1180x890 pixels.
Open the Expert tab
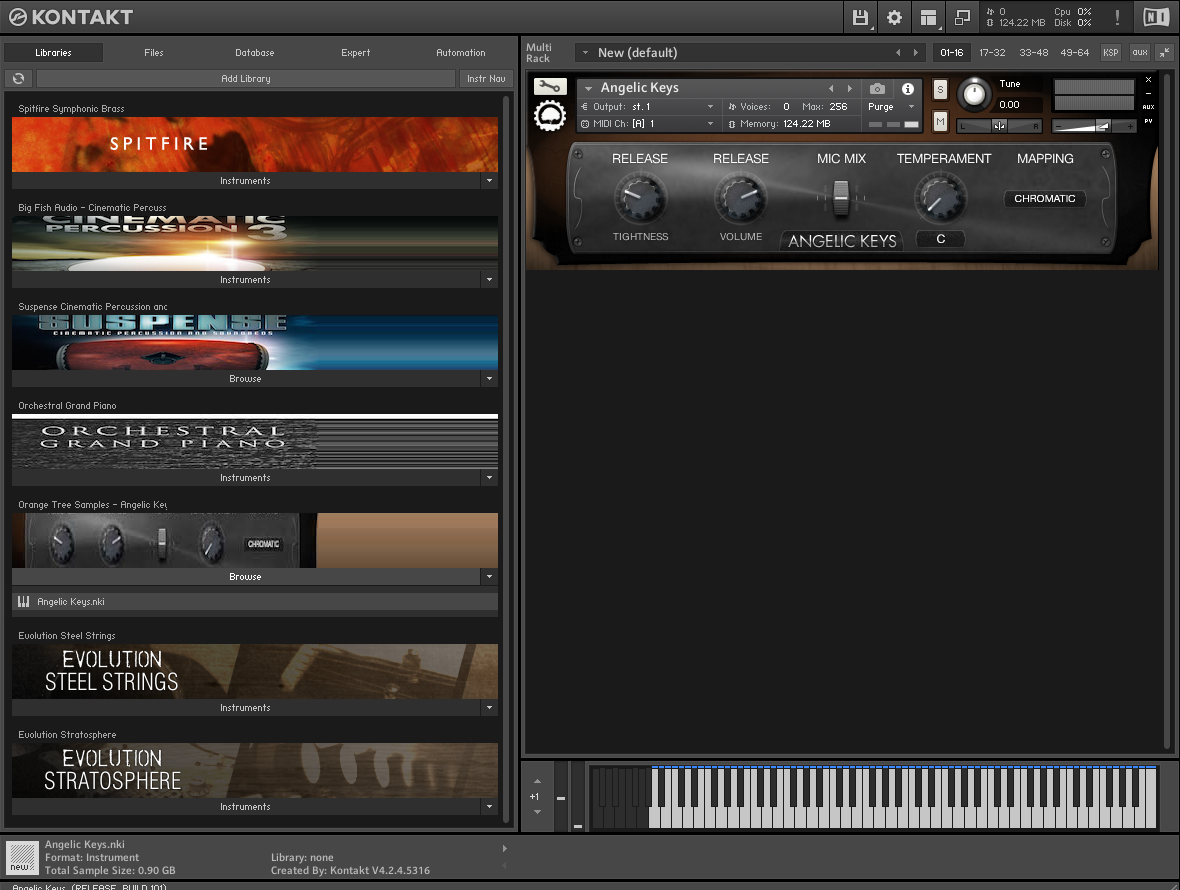click(x=355, y=53)
